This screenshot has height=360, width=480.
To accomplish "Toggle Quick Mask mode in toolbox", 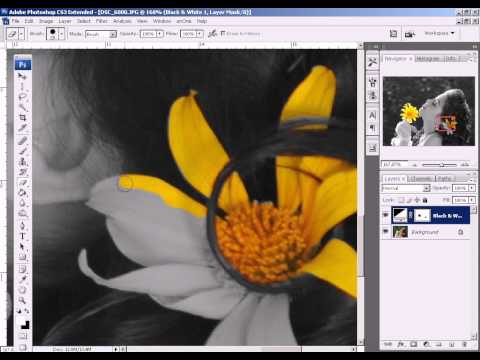I will pyautogui.click(x=22, y=336).
